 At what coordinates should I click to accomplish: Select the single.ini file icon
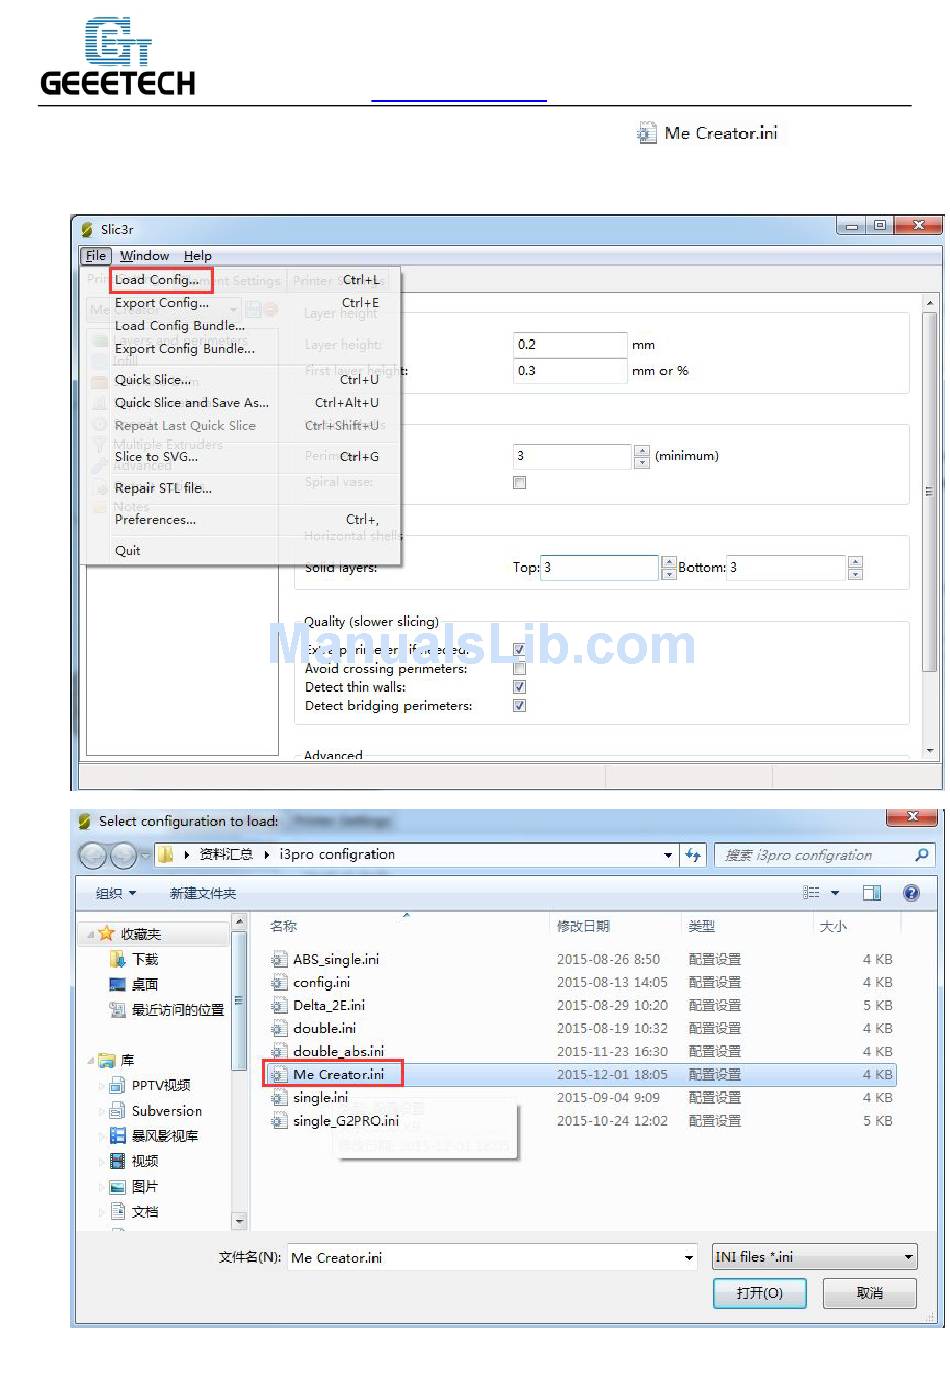279,1098
